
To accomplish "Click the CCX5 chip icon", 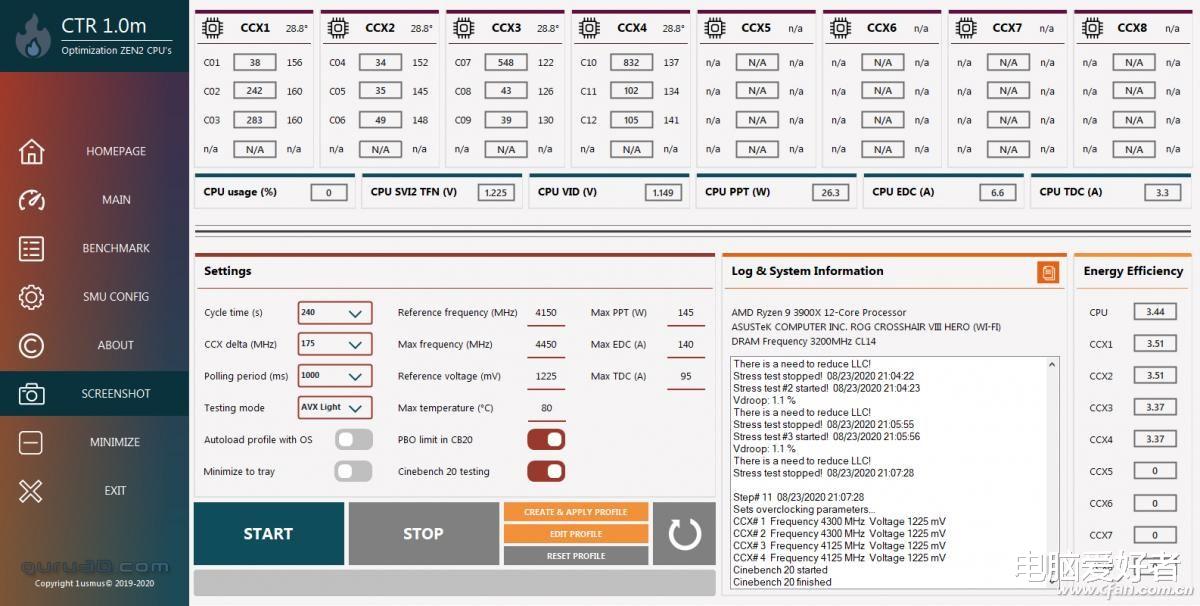I will click(x=714, y=28).
